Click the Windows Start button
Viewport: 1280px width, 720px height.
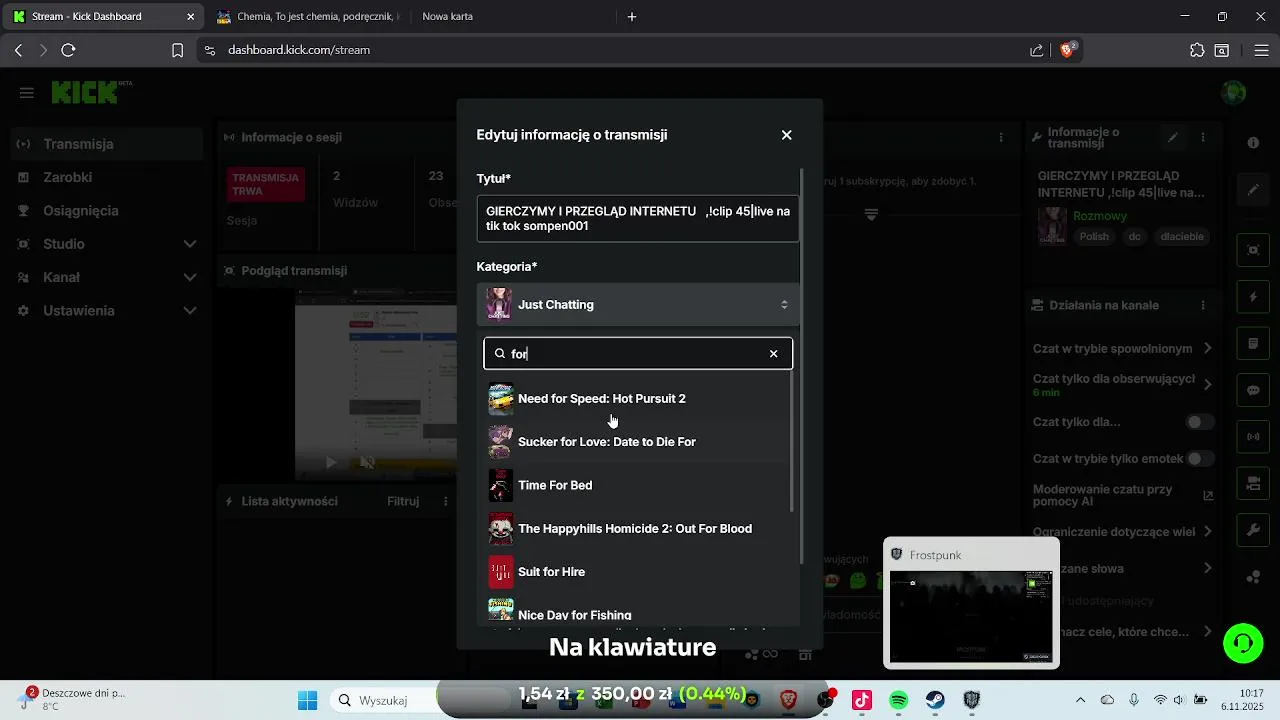(x=307, y=700)
